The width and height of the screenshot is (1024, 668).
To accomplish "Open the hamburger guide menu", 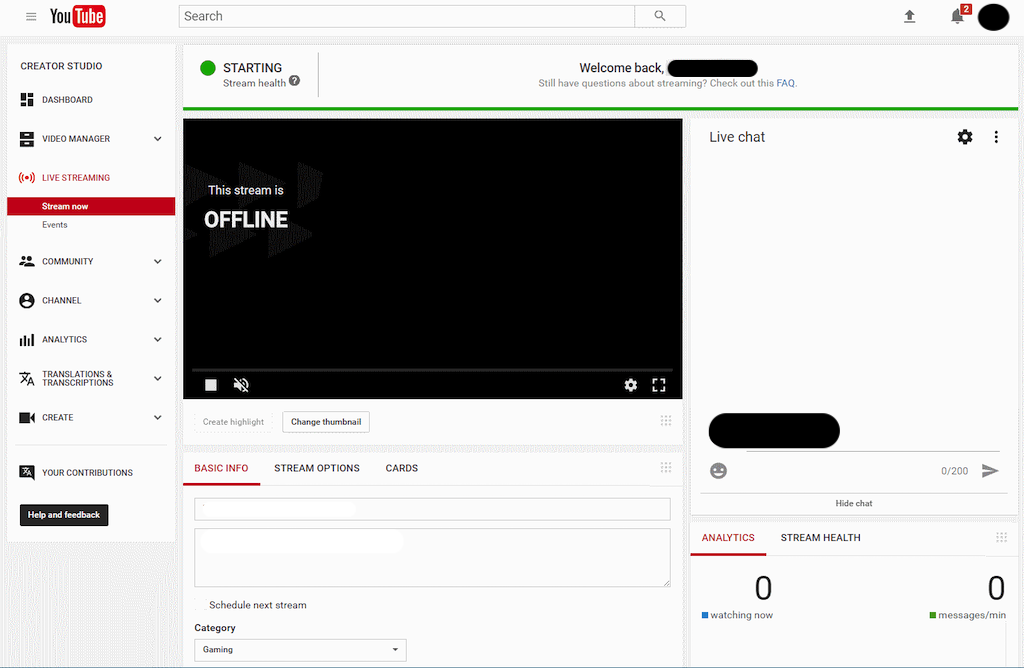I will tap(31, 16).
